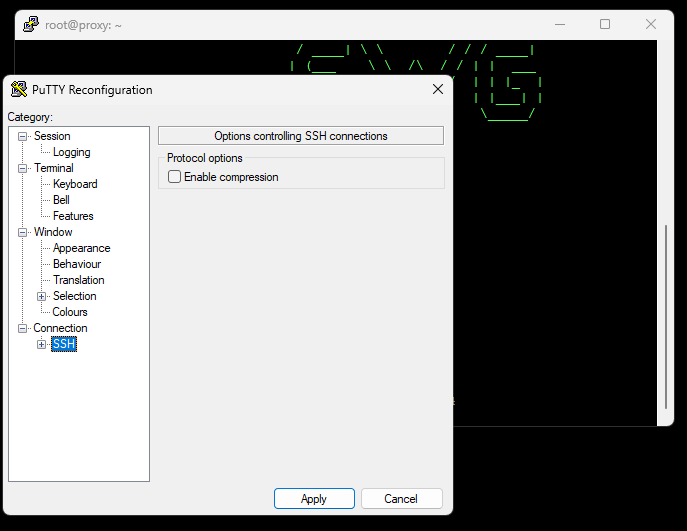Select the Terminal category
This screenshot has height=531, width=687.
[54, 168]
